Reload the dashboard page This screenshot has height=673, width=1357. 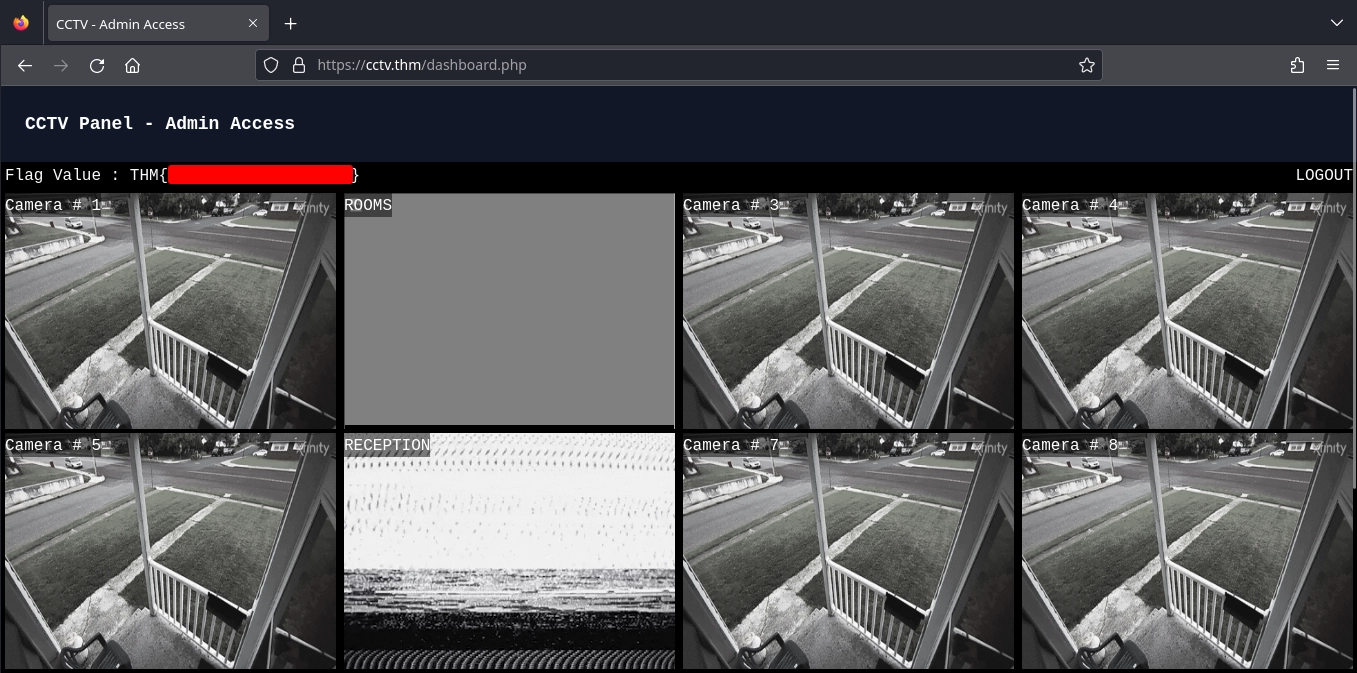(x=97, y=65)
